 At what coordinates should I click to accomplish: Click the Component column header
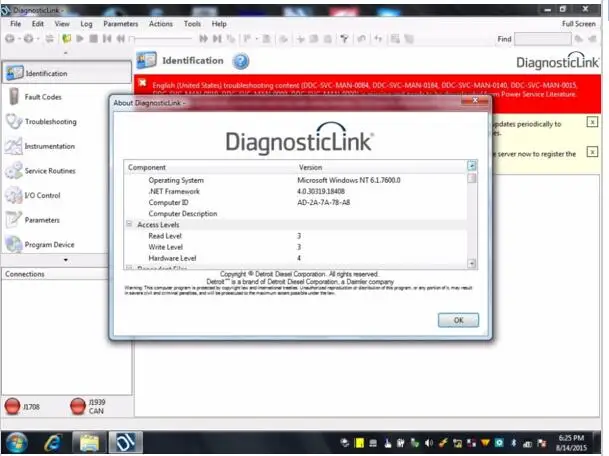point(147,167)
